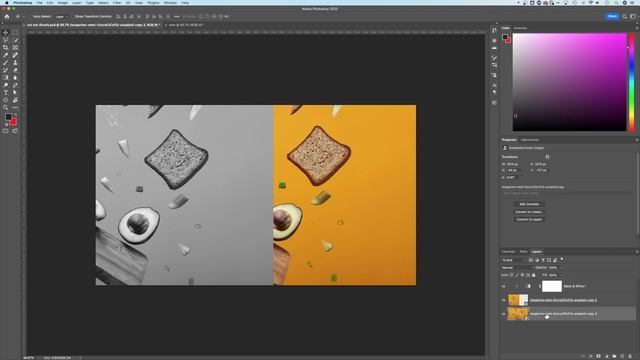This screenshot has width=640, height=360.
Task: Click the Black & White layer mask thumbnail
Action: coord(552,287)
